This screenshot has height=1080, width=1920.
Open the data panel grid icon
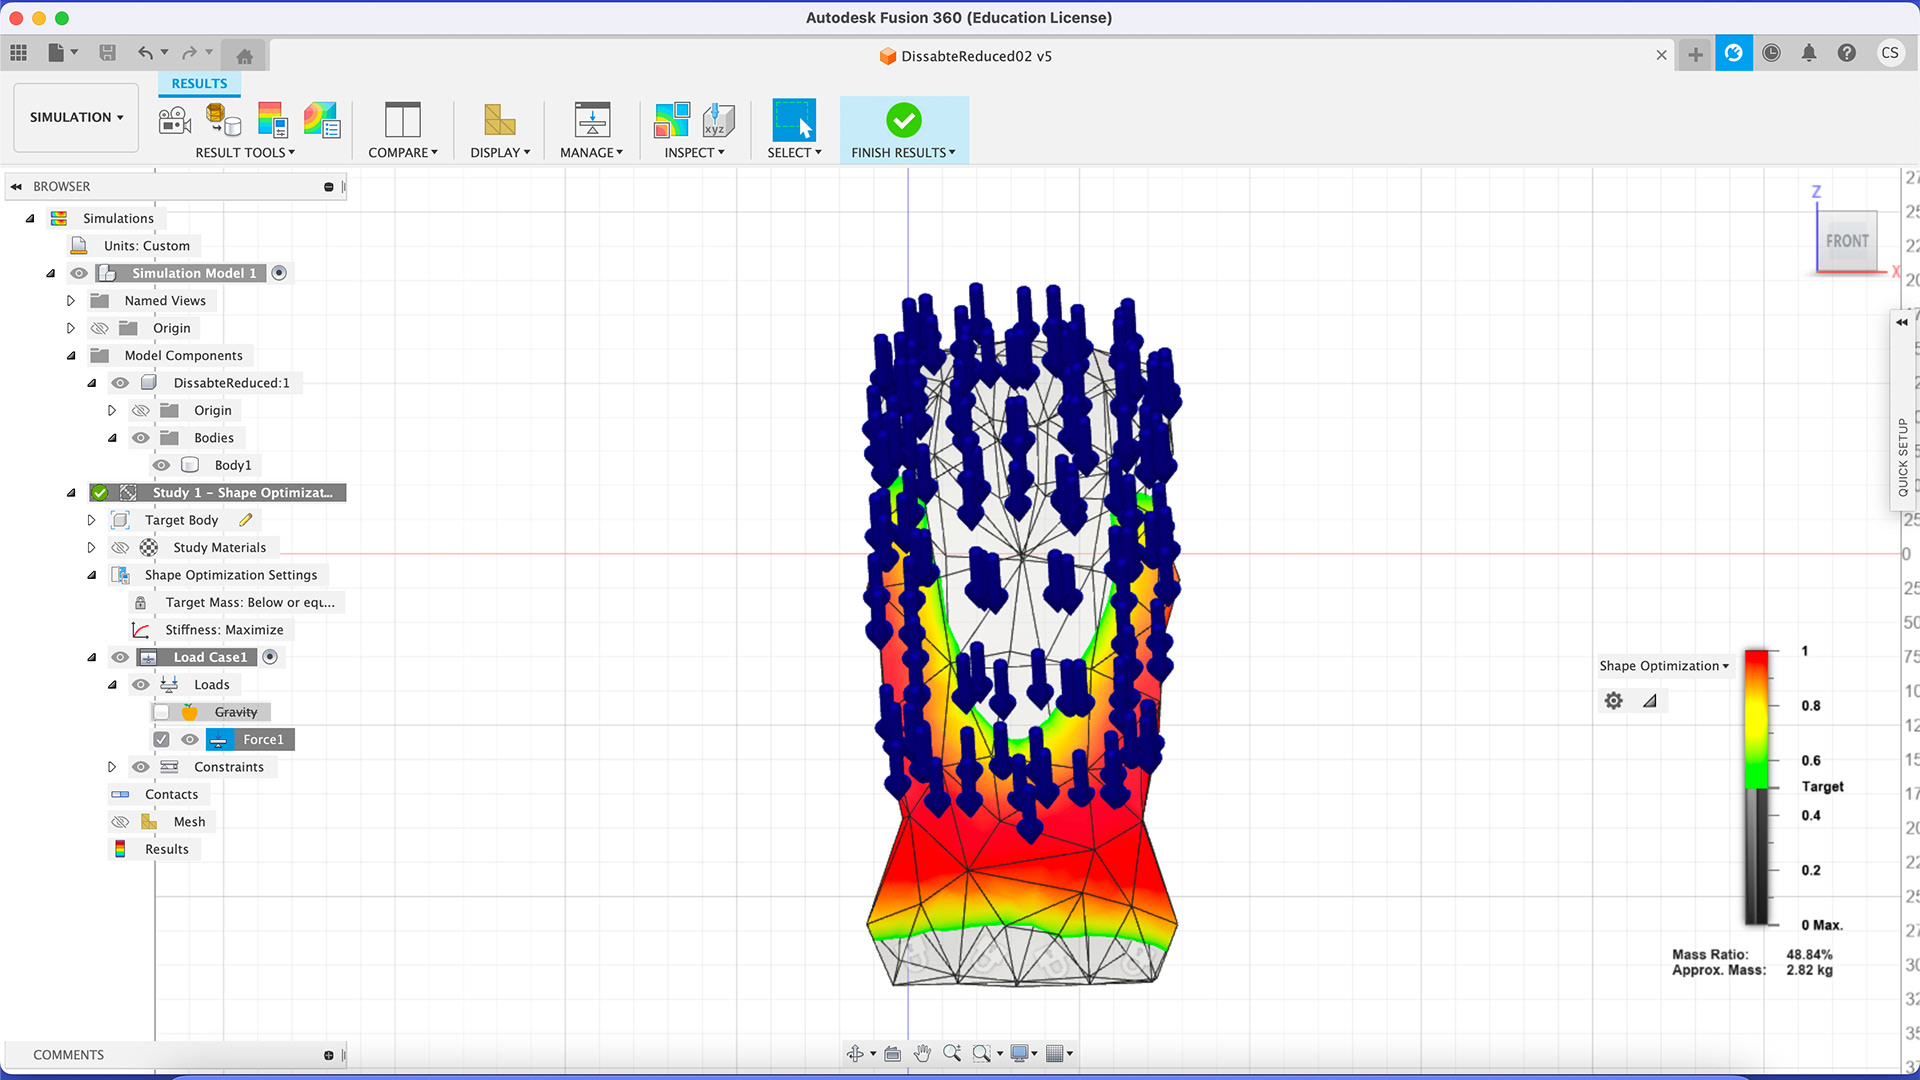(19, 53)
